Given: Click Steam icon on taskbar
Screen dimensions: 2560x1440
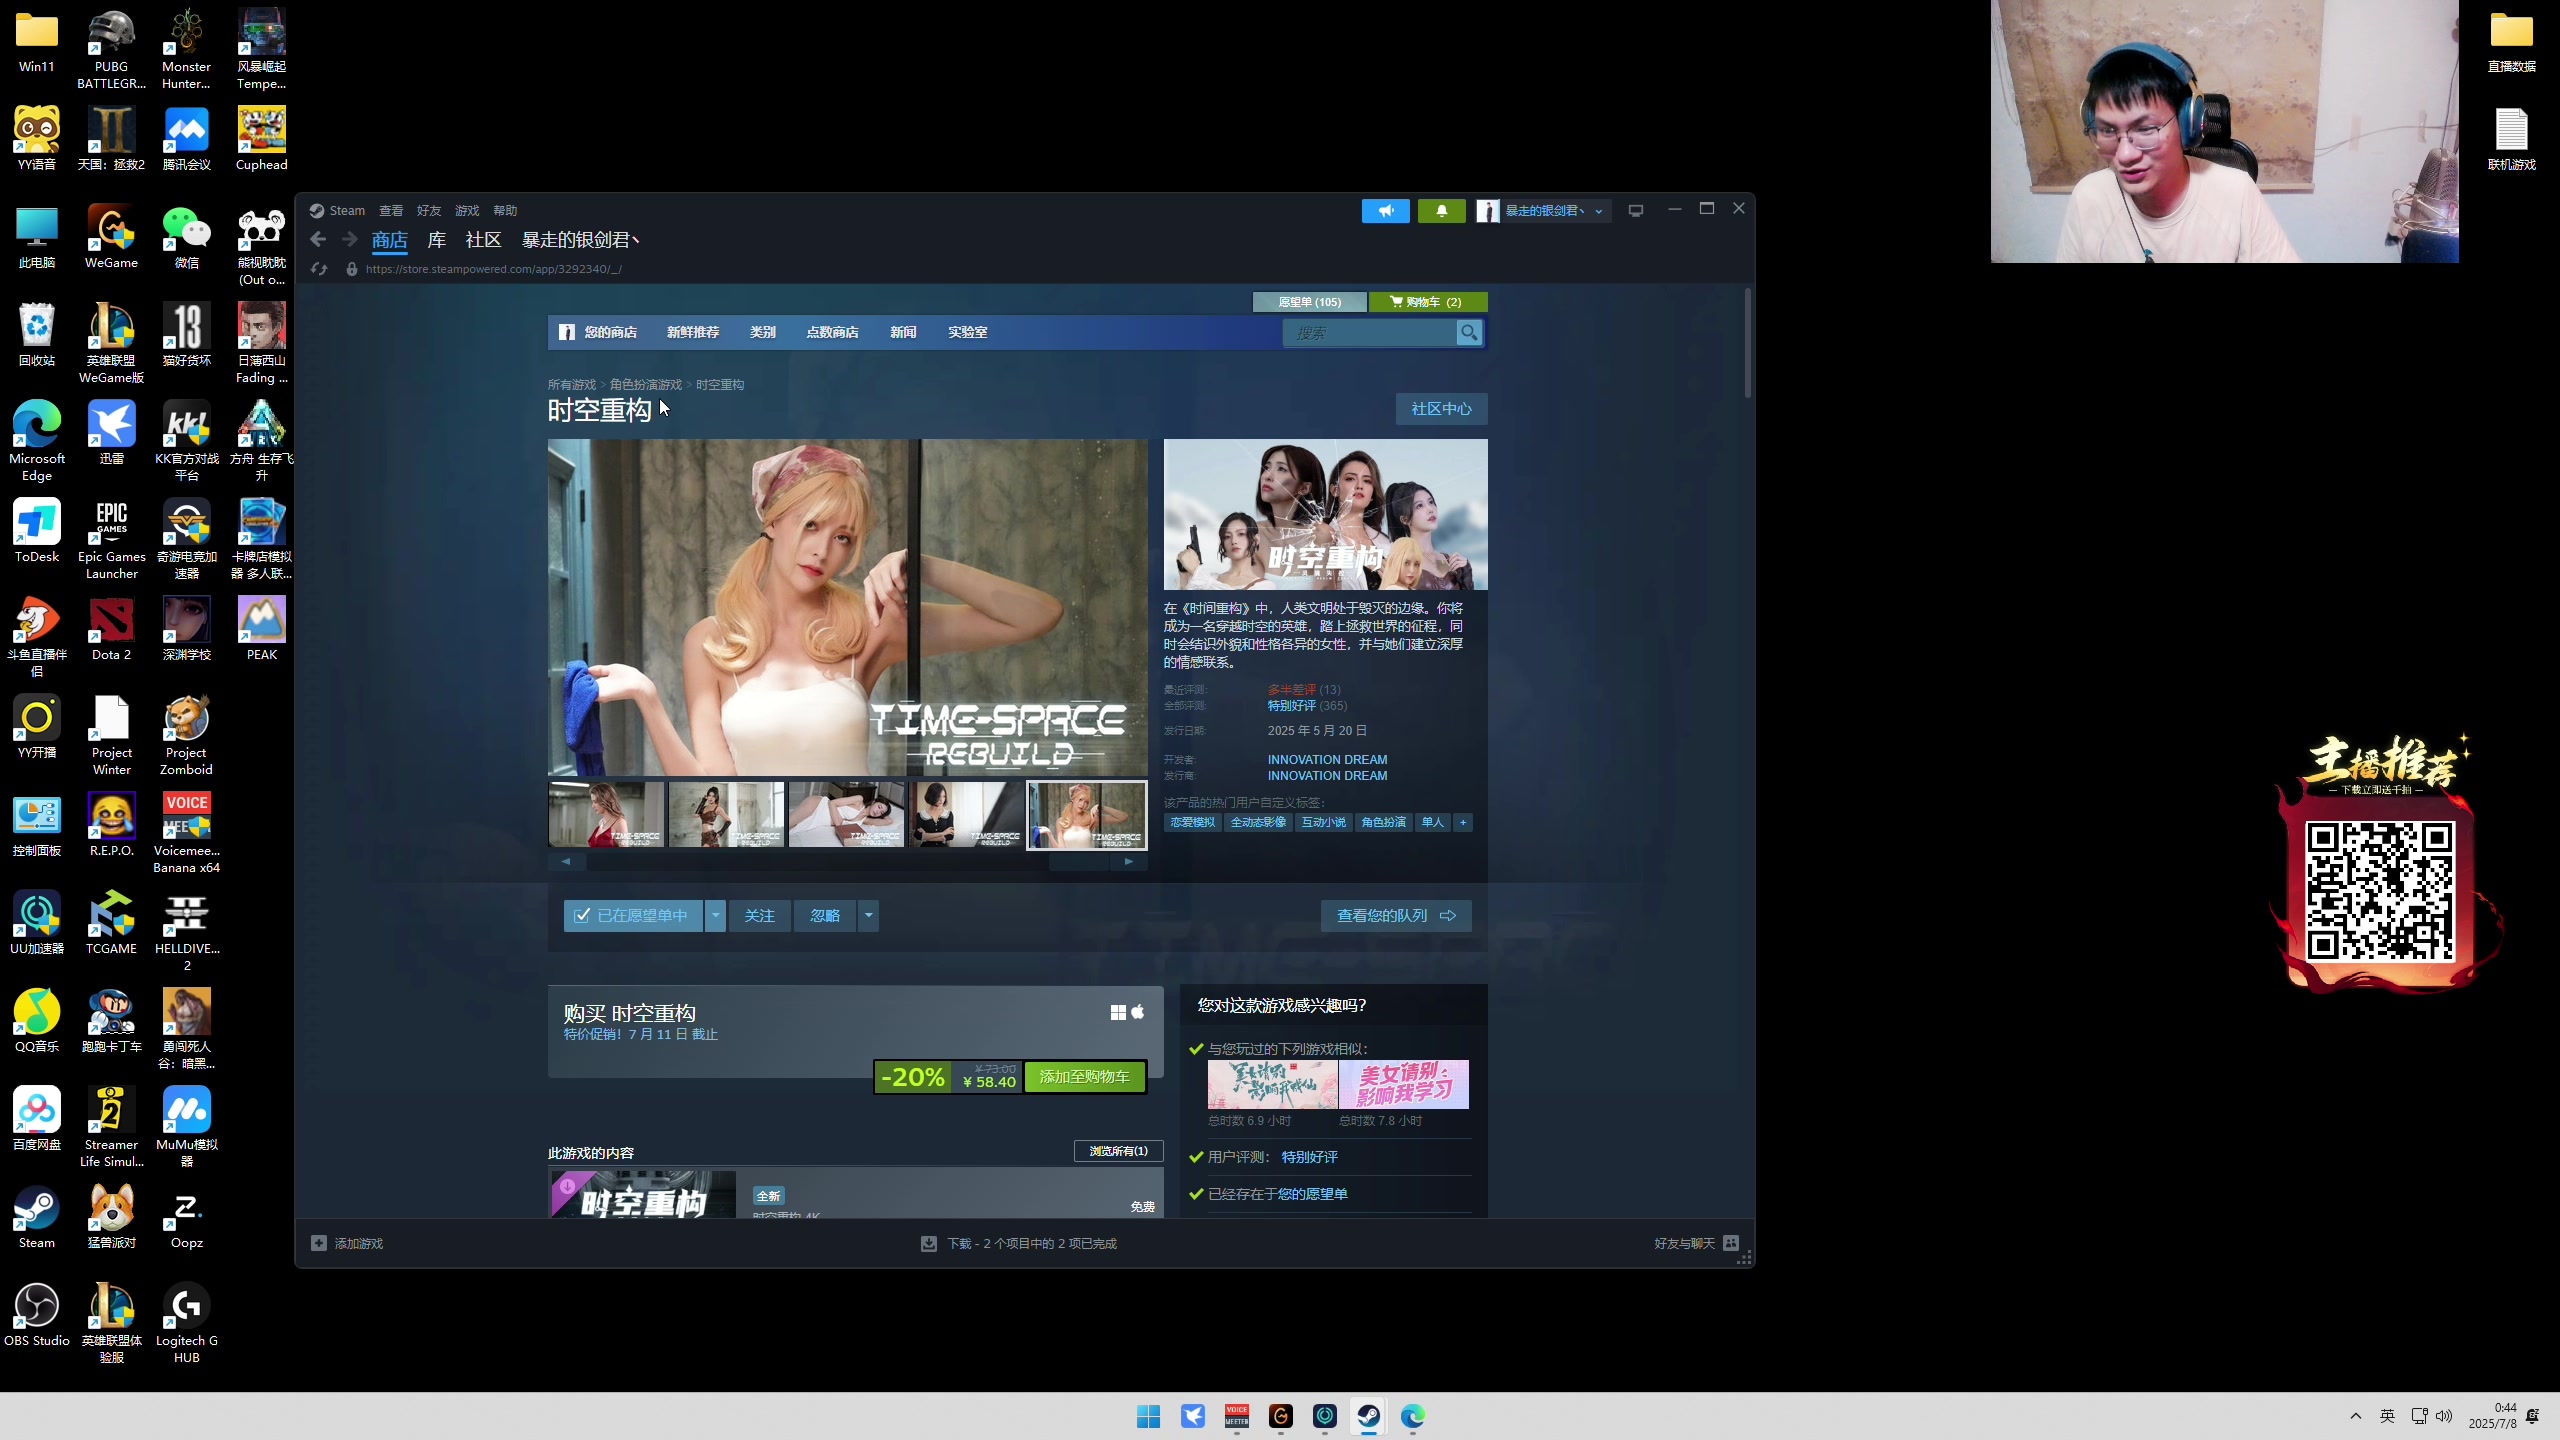Looking at the screenshot, I should point(1368,1416).
